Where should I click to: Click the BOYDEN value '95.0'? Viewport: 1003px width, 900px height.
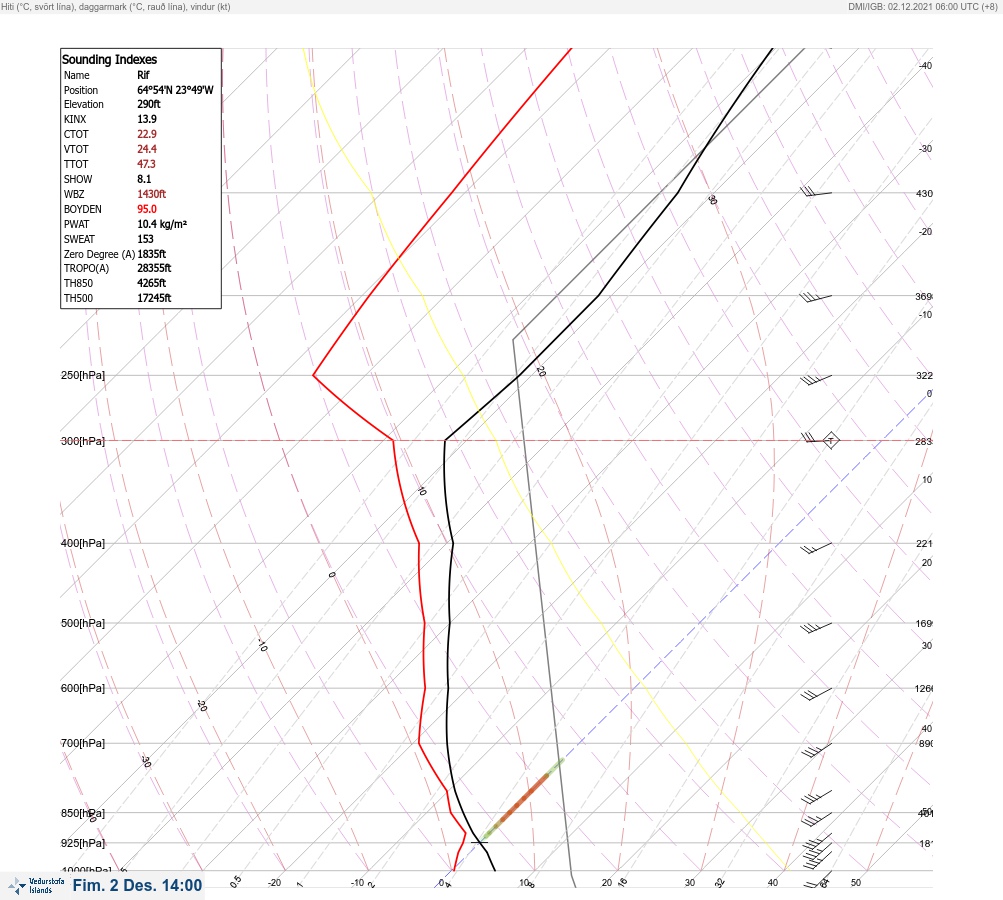tap(147, 209)
